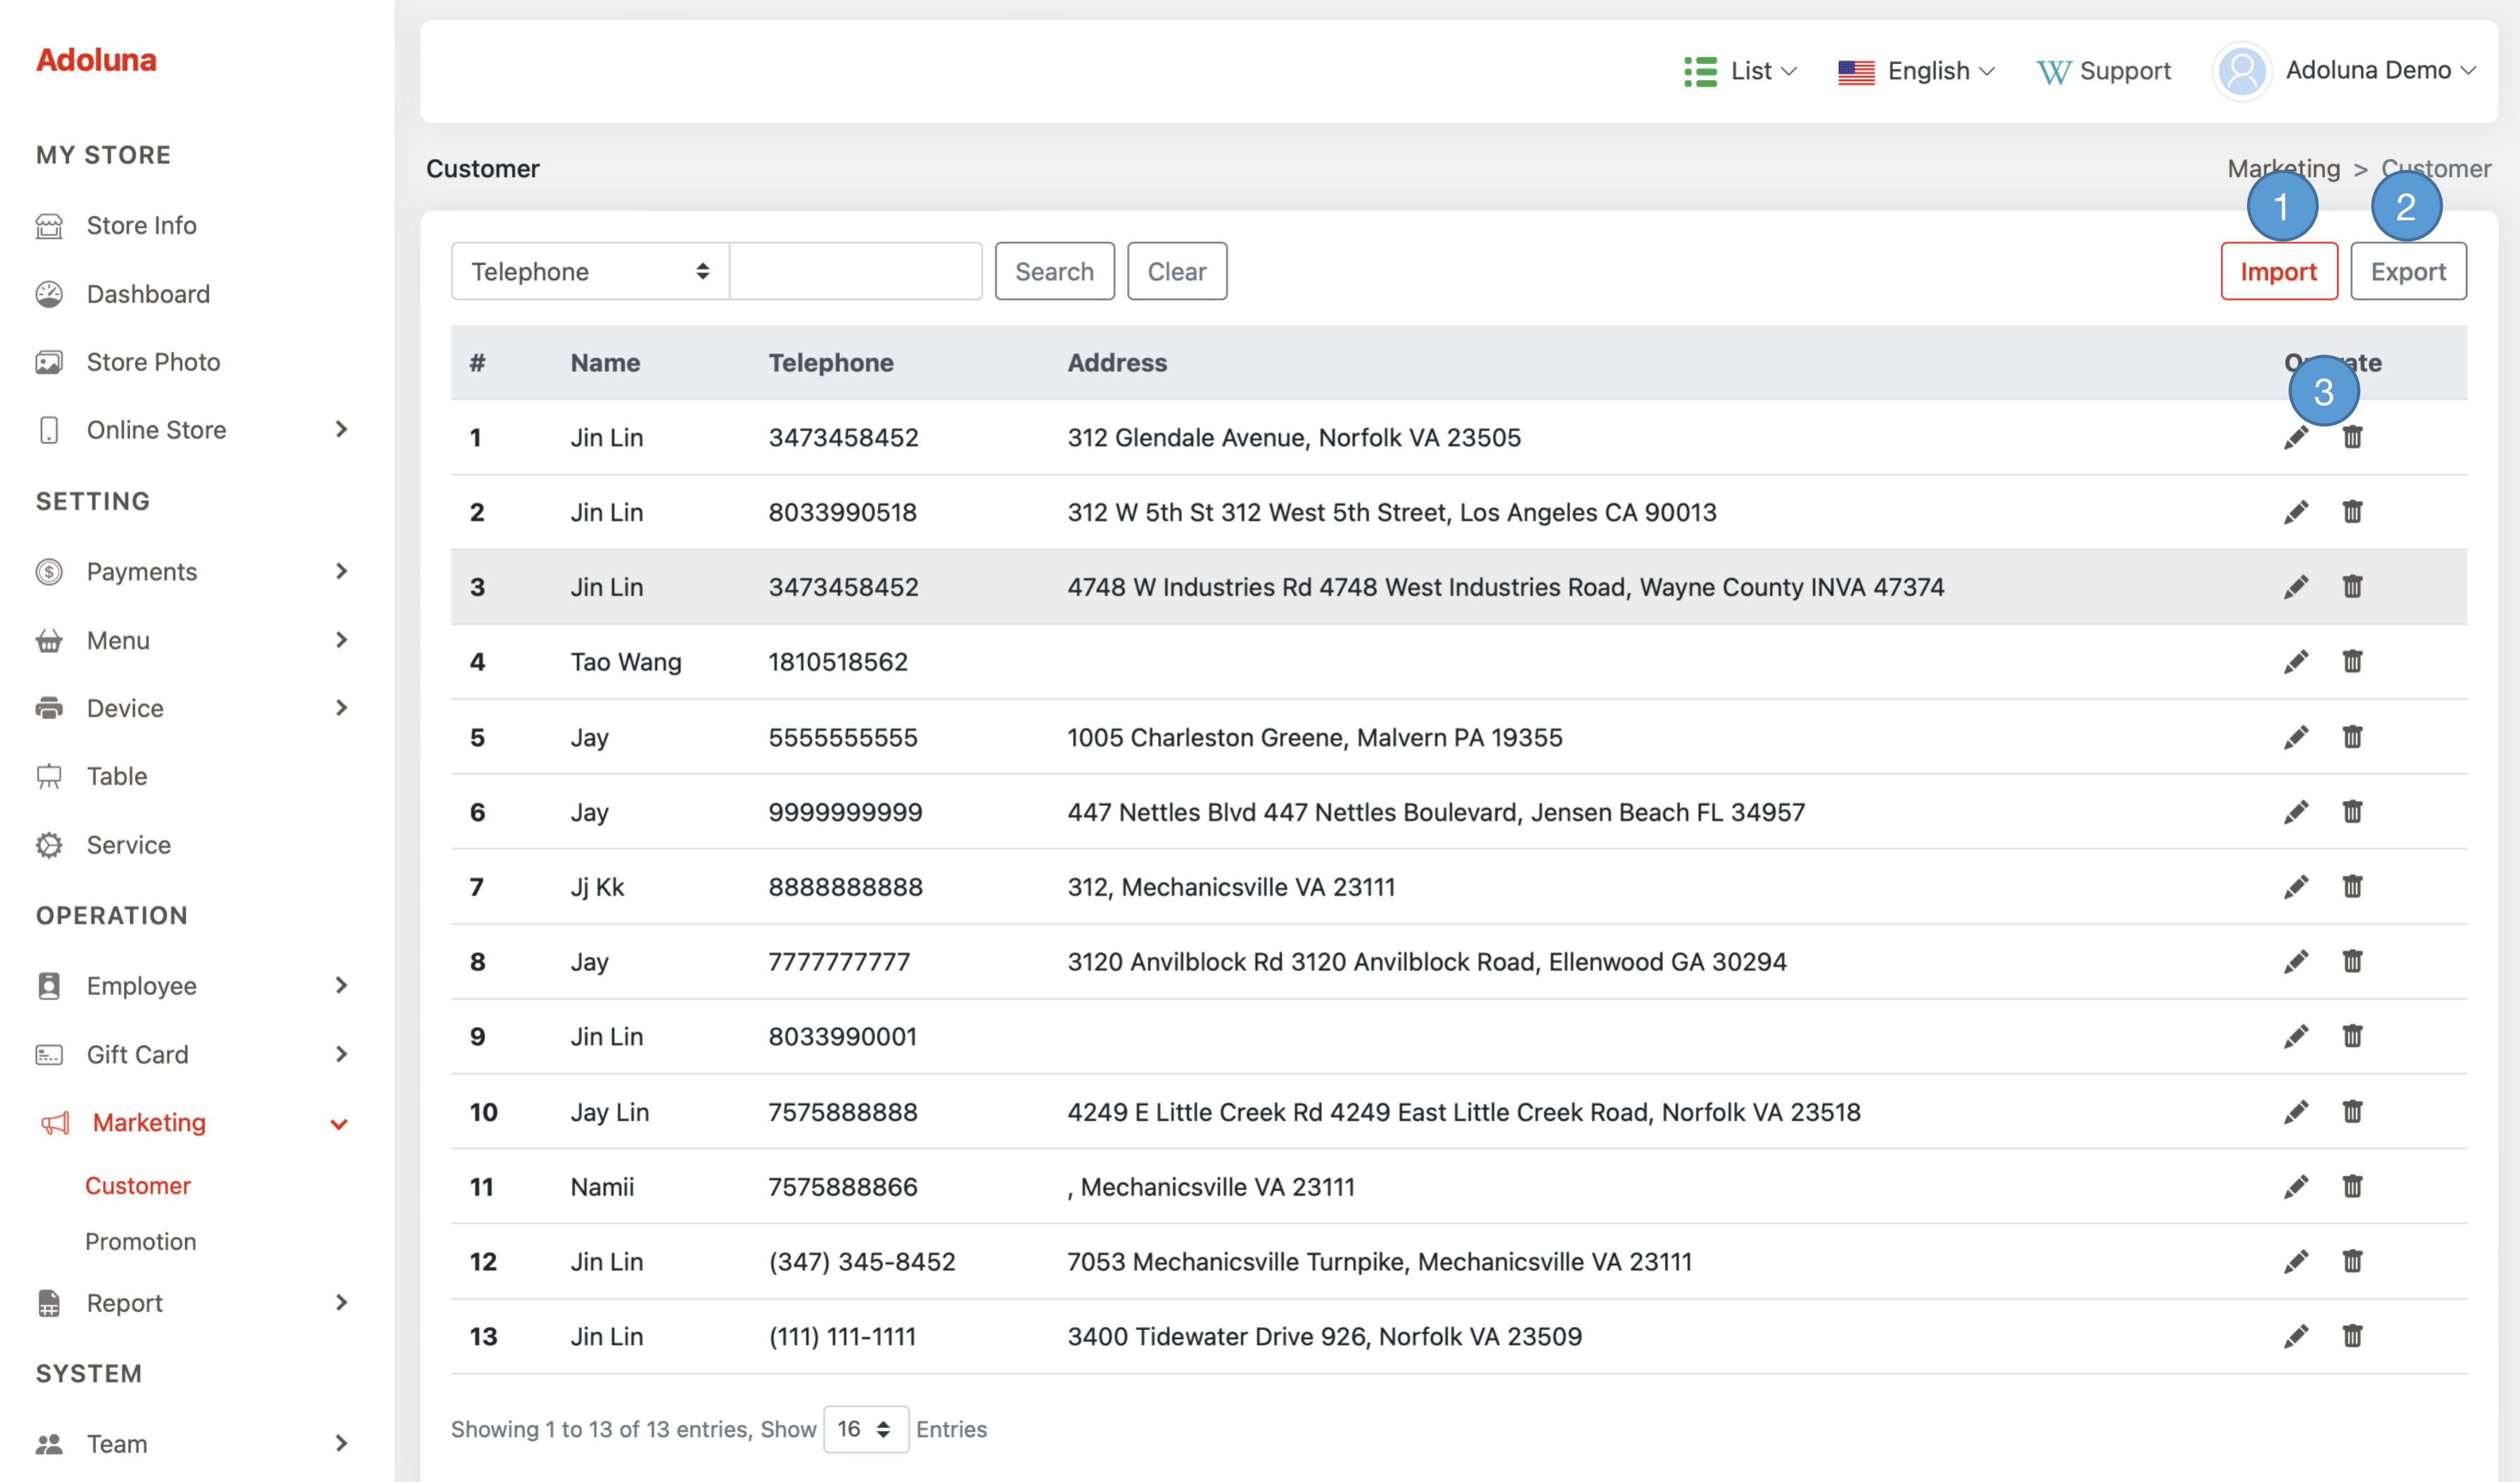Screen dimensions: 2520x1482
Task: Edit customer row 2 with pencil icon
Action: [x=2296, y=512]
